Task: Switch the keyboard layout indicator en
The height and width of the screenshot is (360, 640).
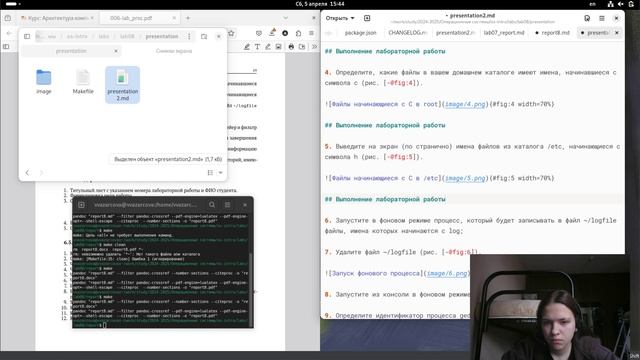Action: pos(592,4)
